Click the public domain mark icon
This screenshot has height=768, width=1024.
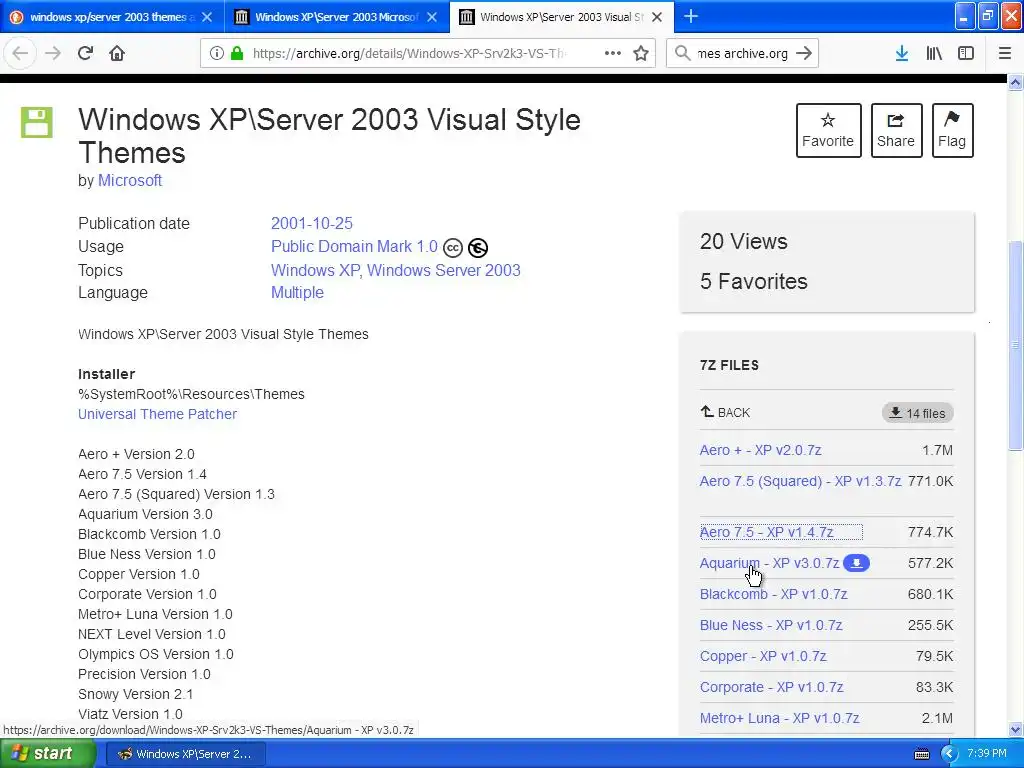pos(478,248)
